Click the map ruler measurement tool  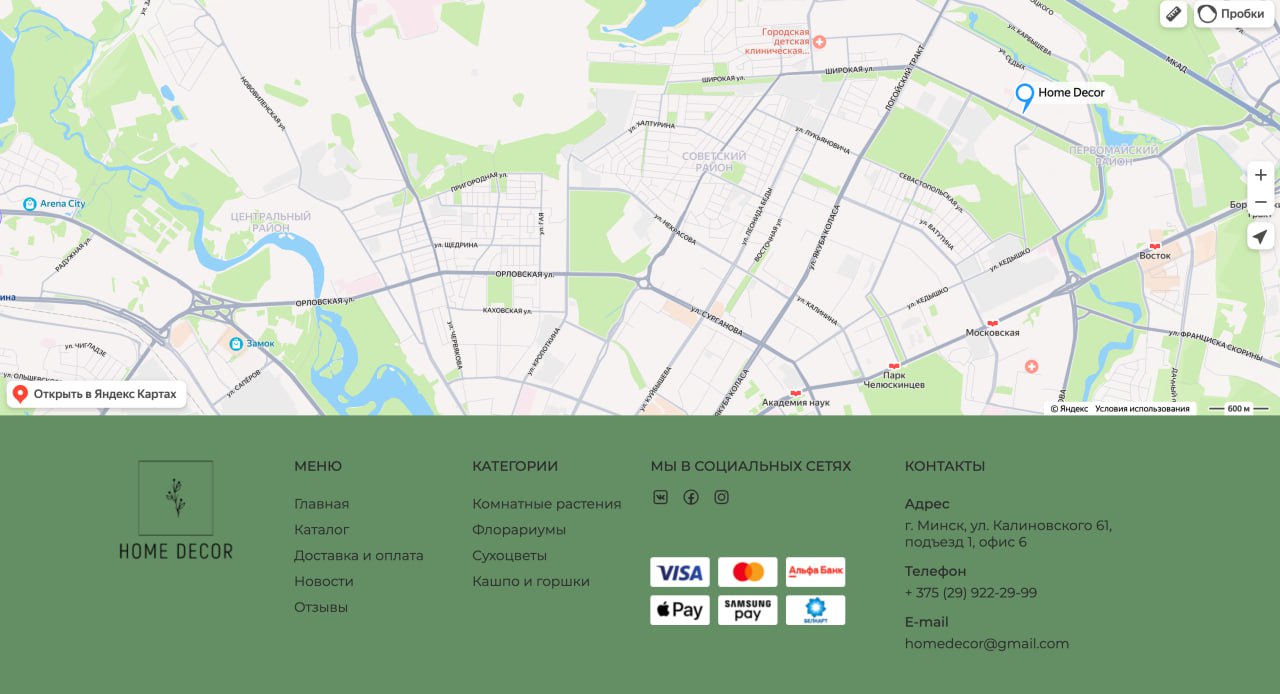[1173, 14]
